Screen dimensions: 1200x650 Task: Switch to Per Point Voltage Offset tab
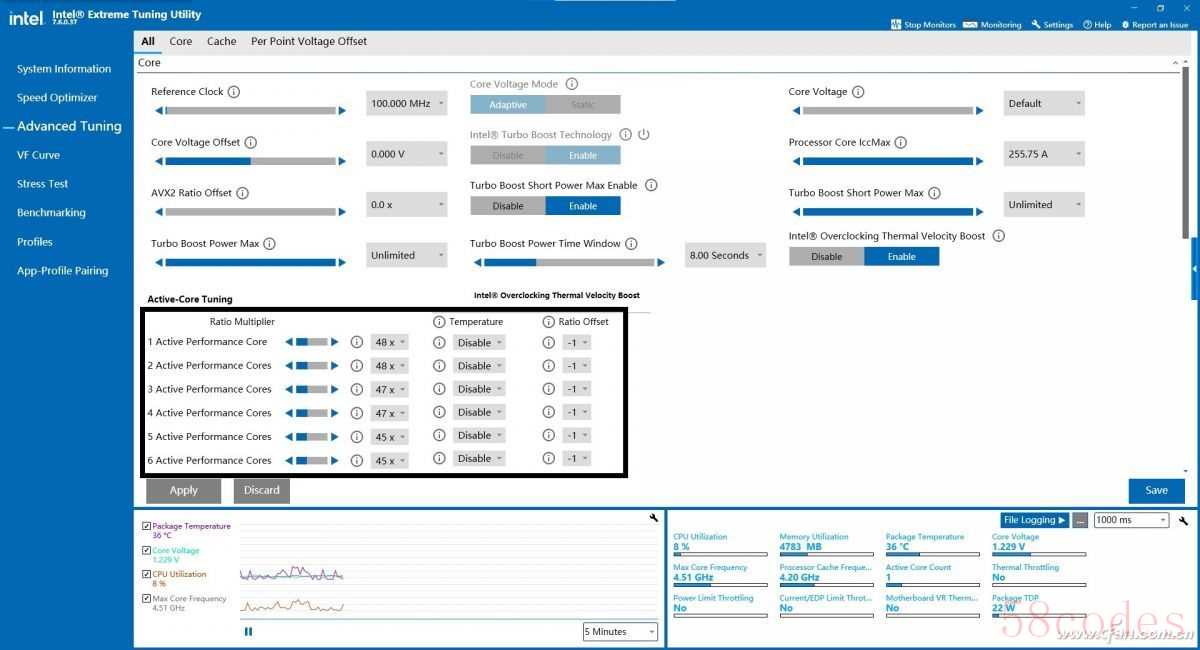pos(309,42)
